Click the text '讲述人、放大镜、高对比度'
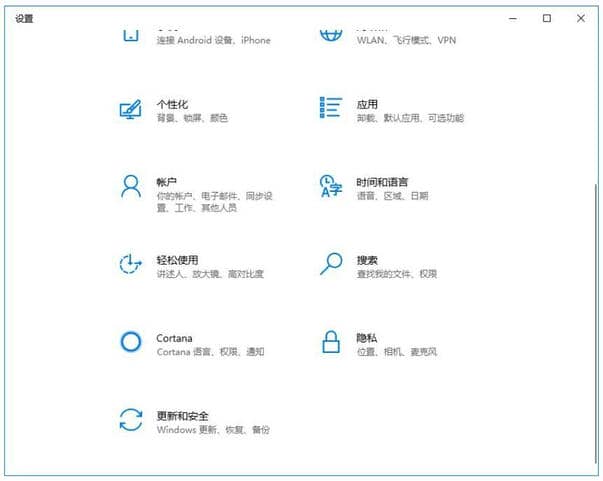The width and height of the screenshot is (603, 481). pos(210,274)
